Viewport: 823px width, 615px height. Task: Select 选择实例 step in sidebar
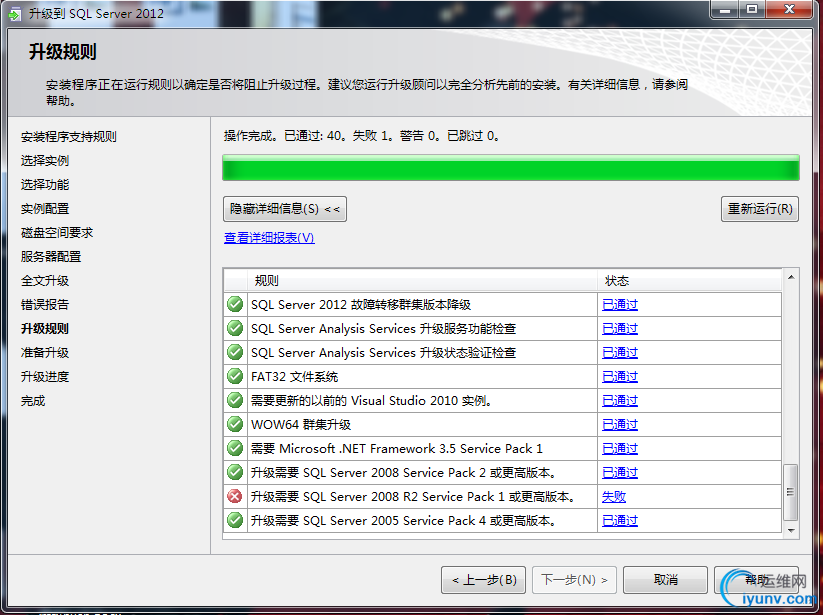[45, 161]
